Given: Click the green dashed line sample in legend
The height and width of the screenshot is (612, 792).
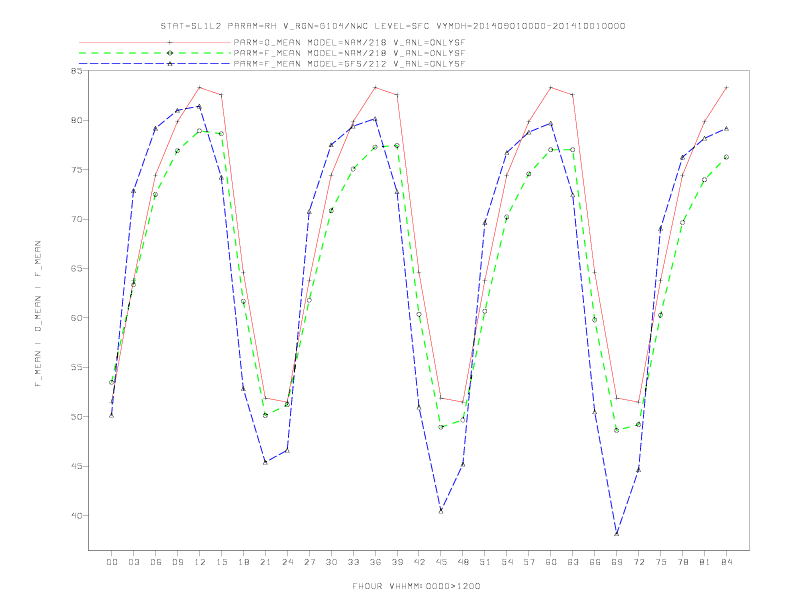Looking at the screenshot, I should click(x=155, y=53).
